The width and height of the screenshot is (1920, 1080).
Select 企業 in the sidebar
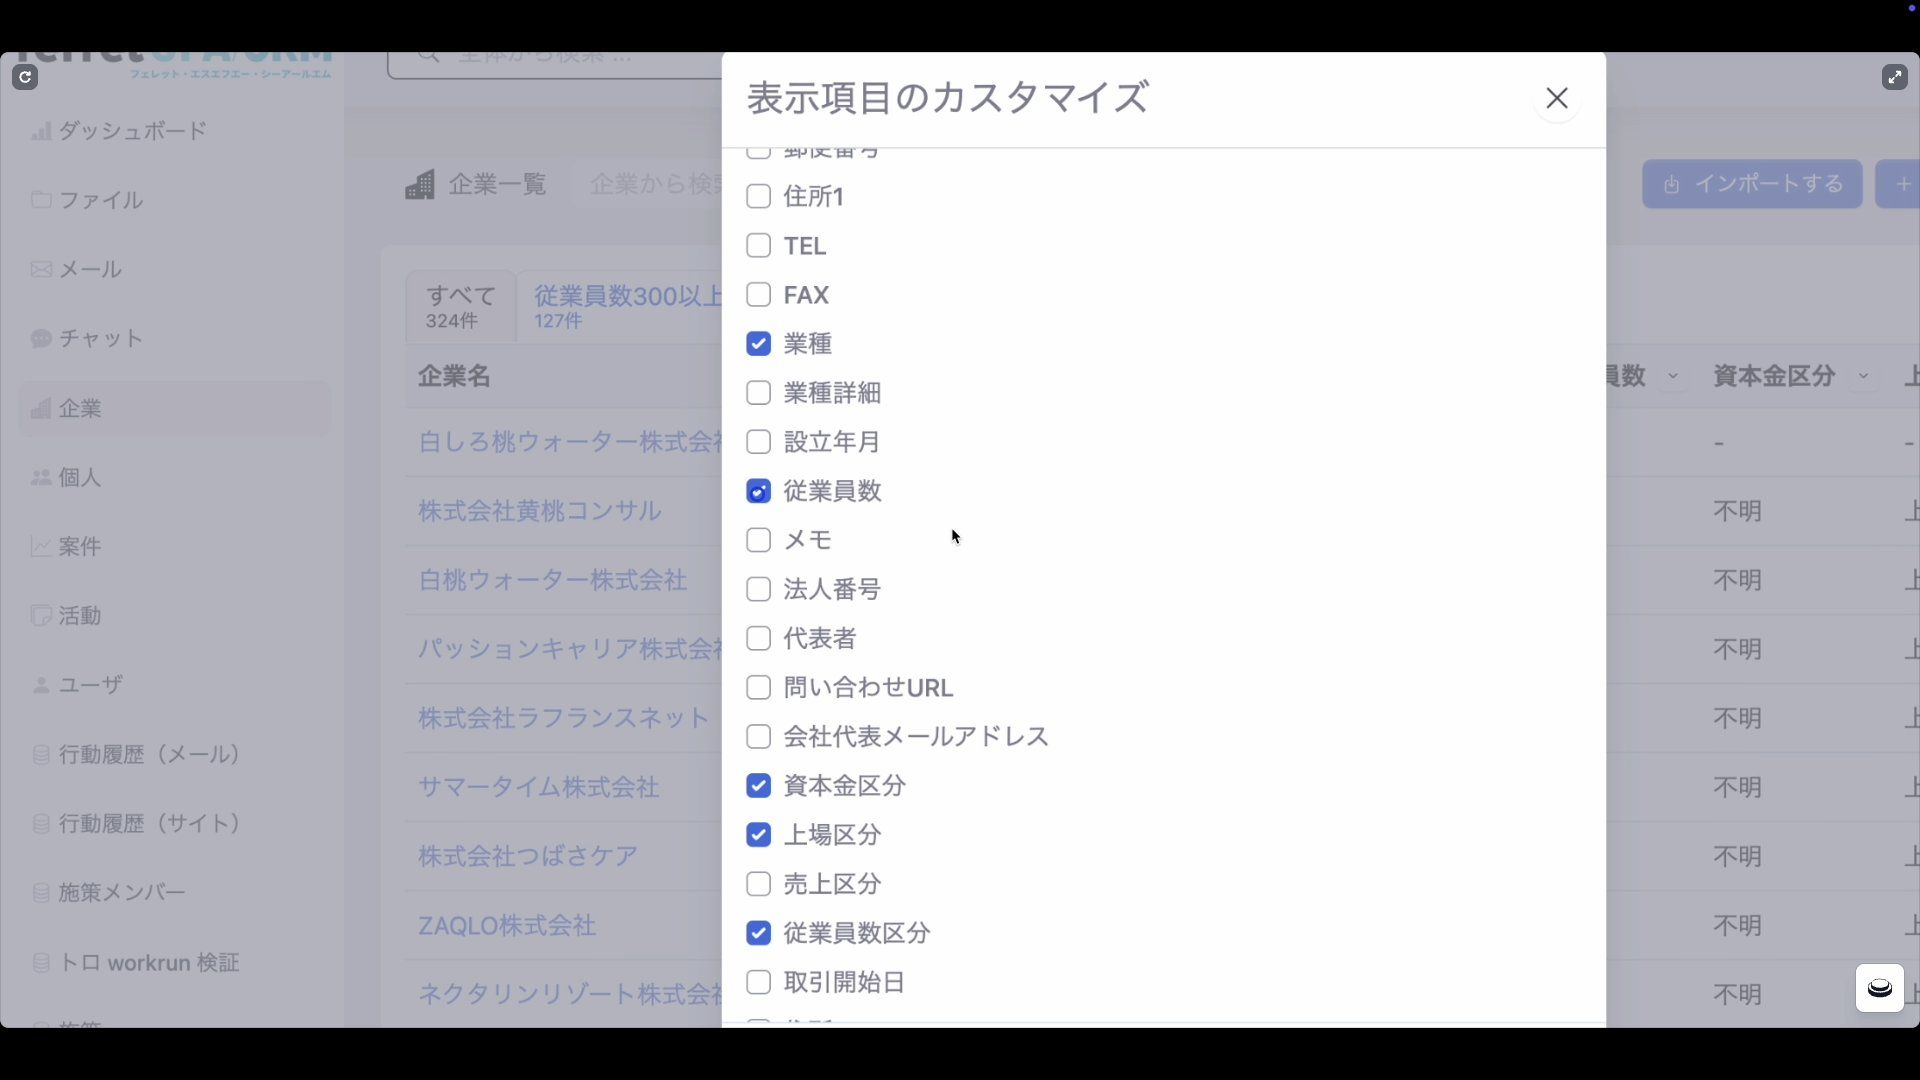point(174,408)
